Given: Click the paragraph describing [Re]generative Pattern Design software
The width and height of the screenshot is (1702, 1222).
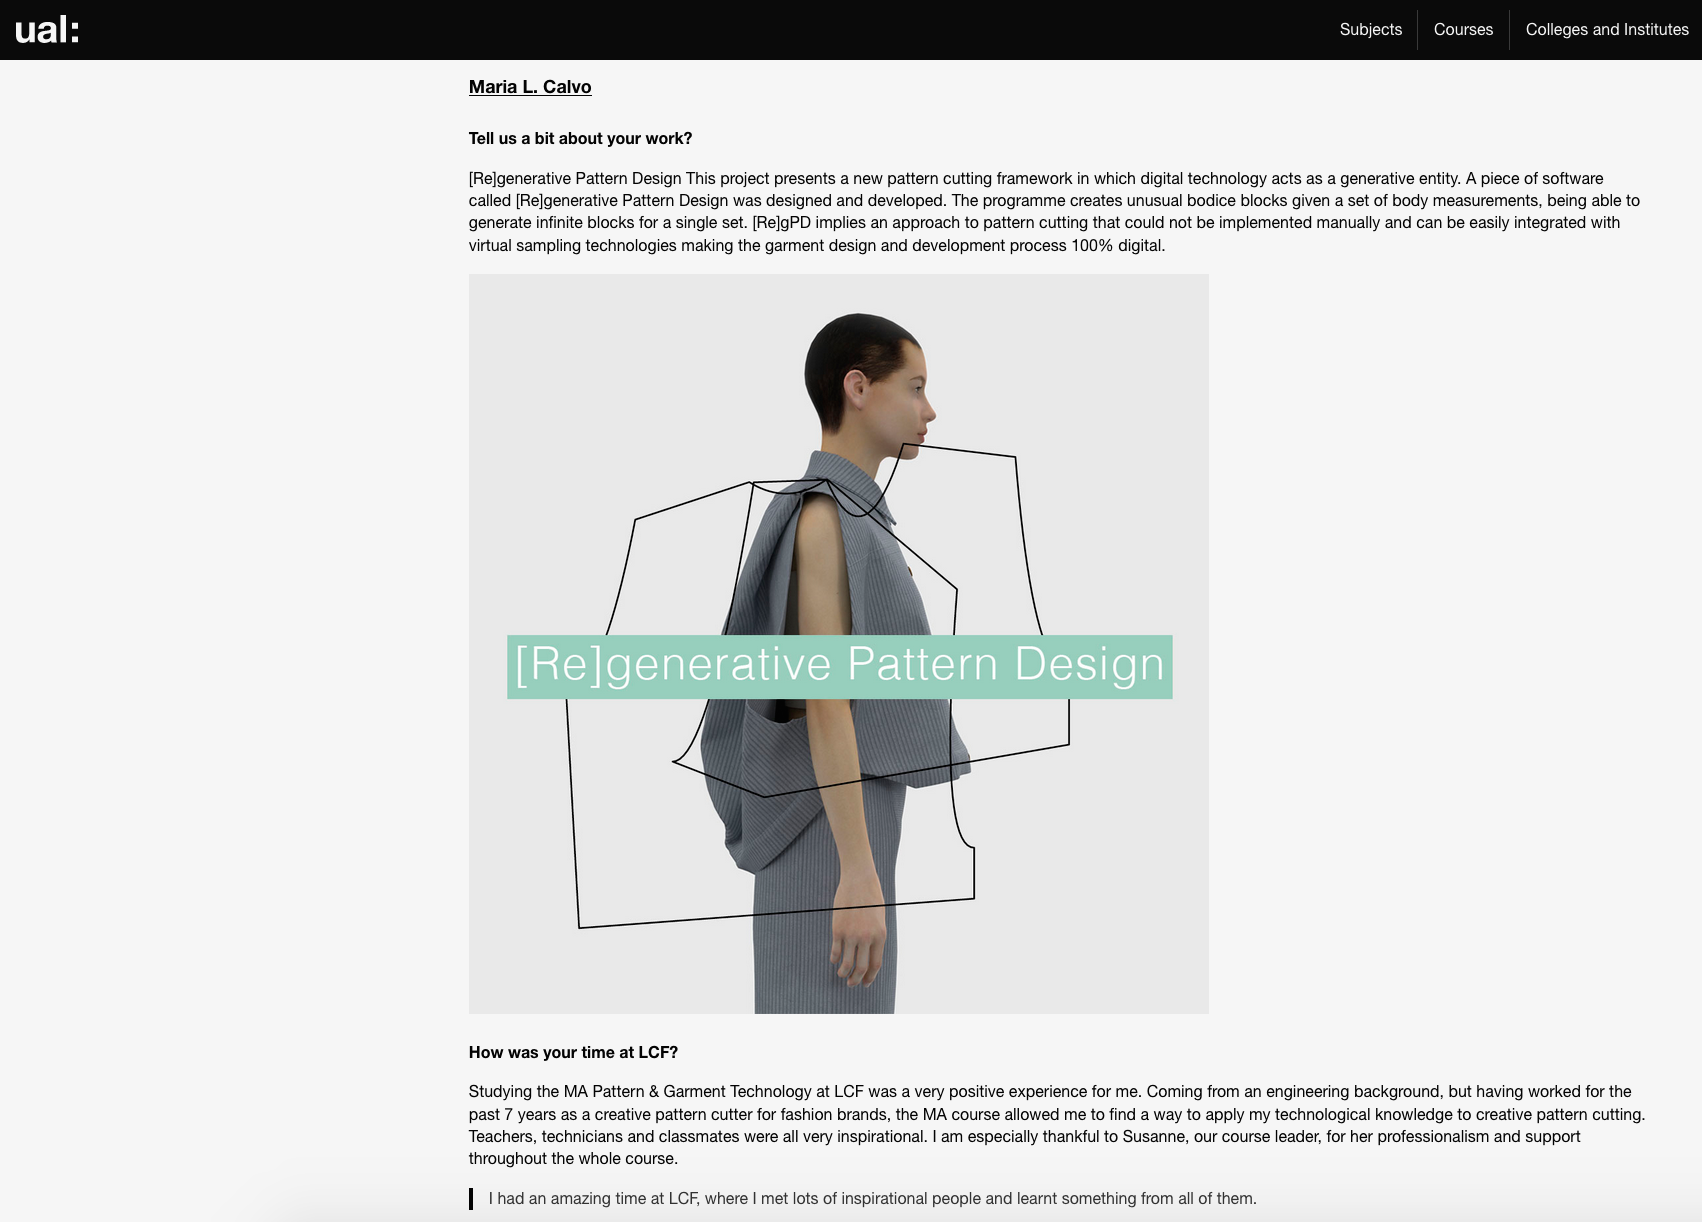Looking at the screenshot, I should 1055,212.
